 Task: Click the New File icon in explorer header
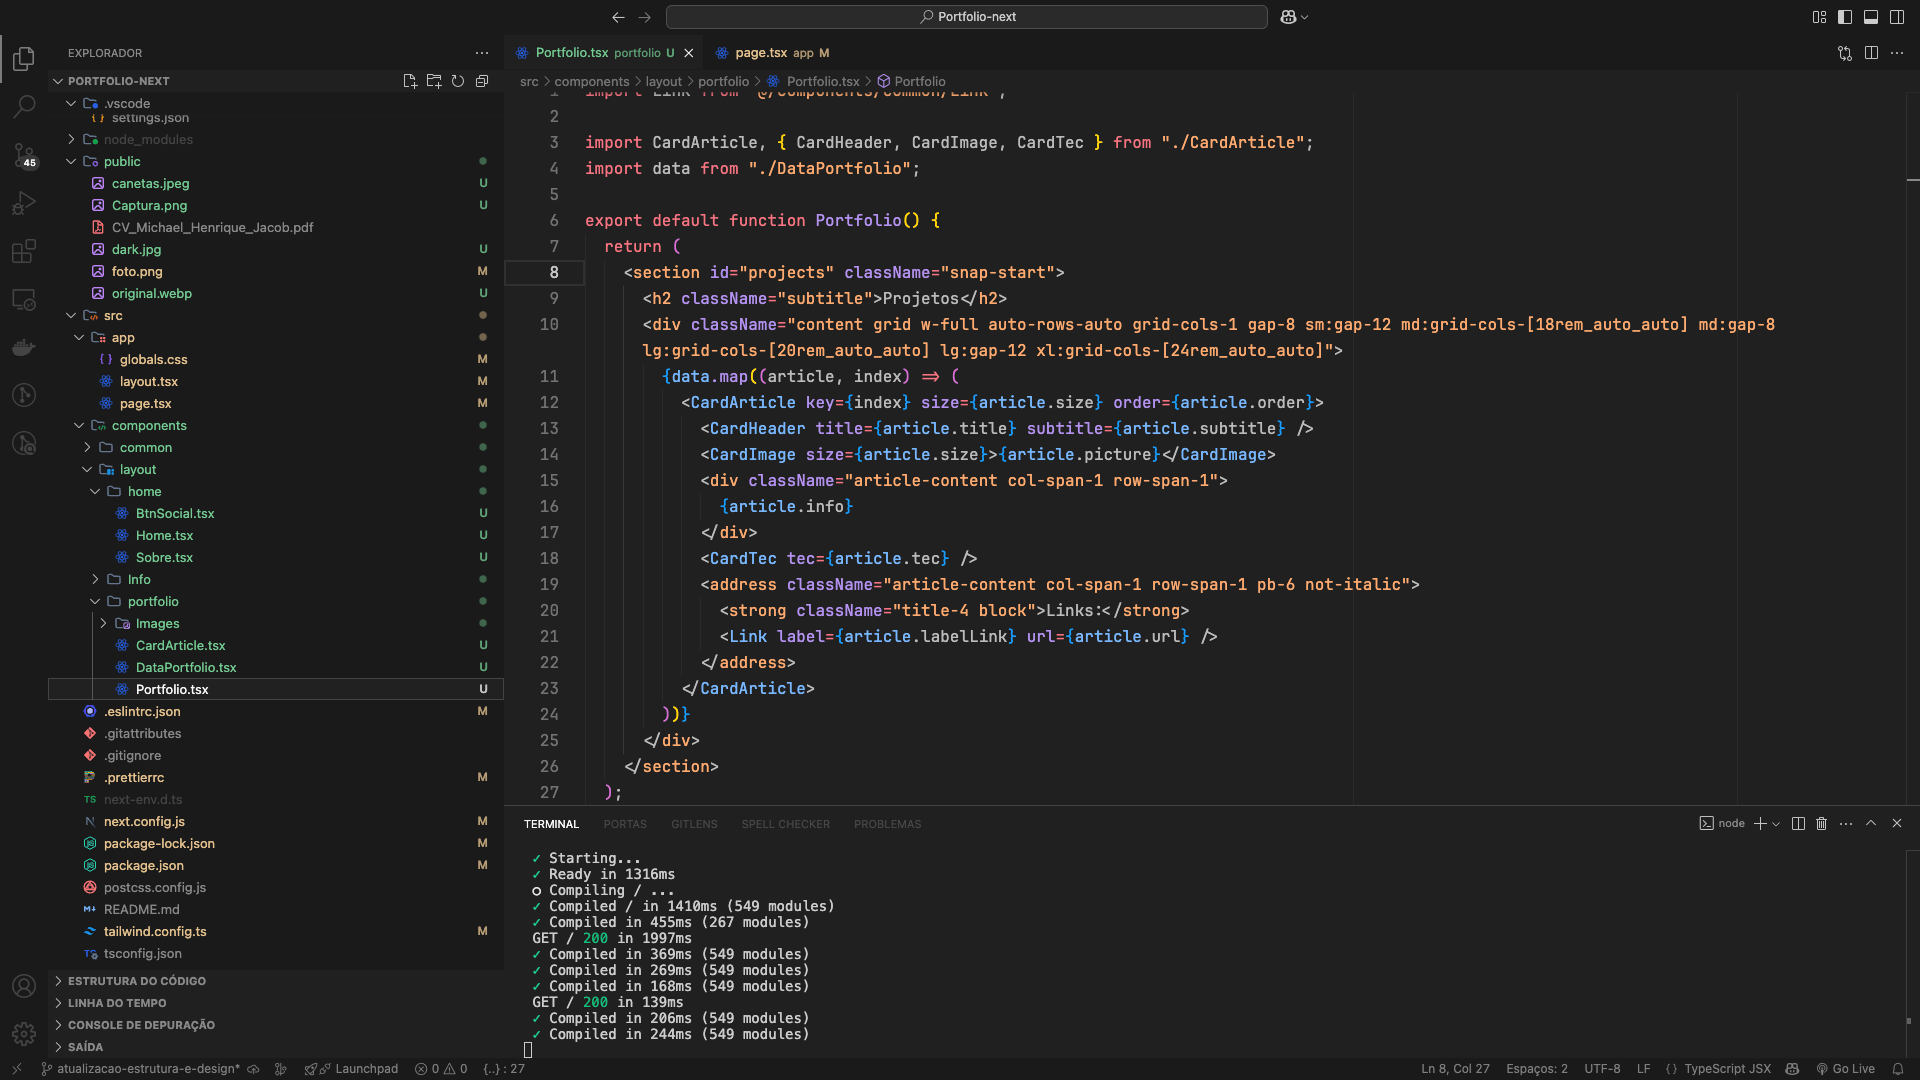click(x=409, y=81)
